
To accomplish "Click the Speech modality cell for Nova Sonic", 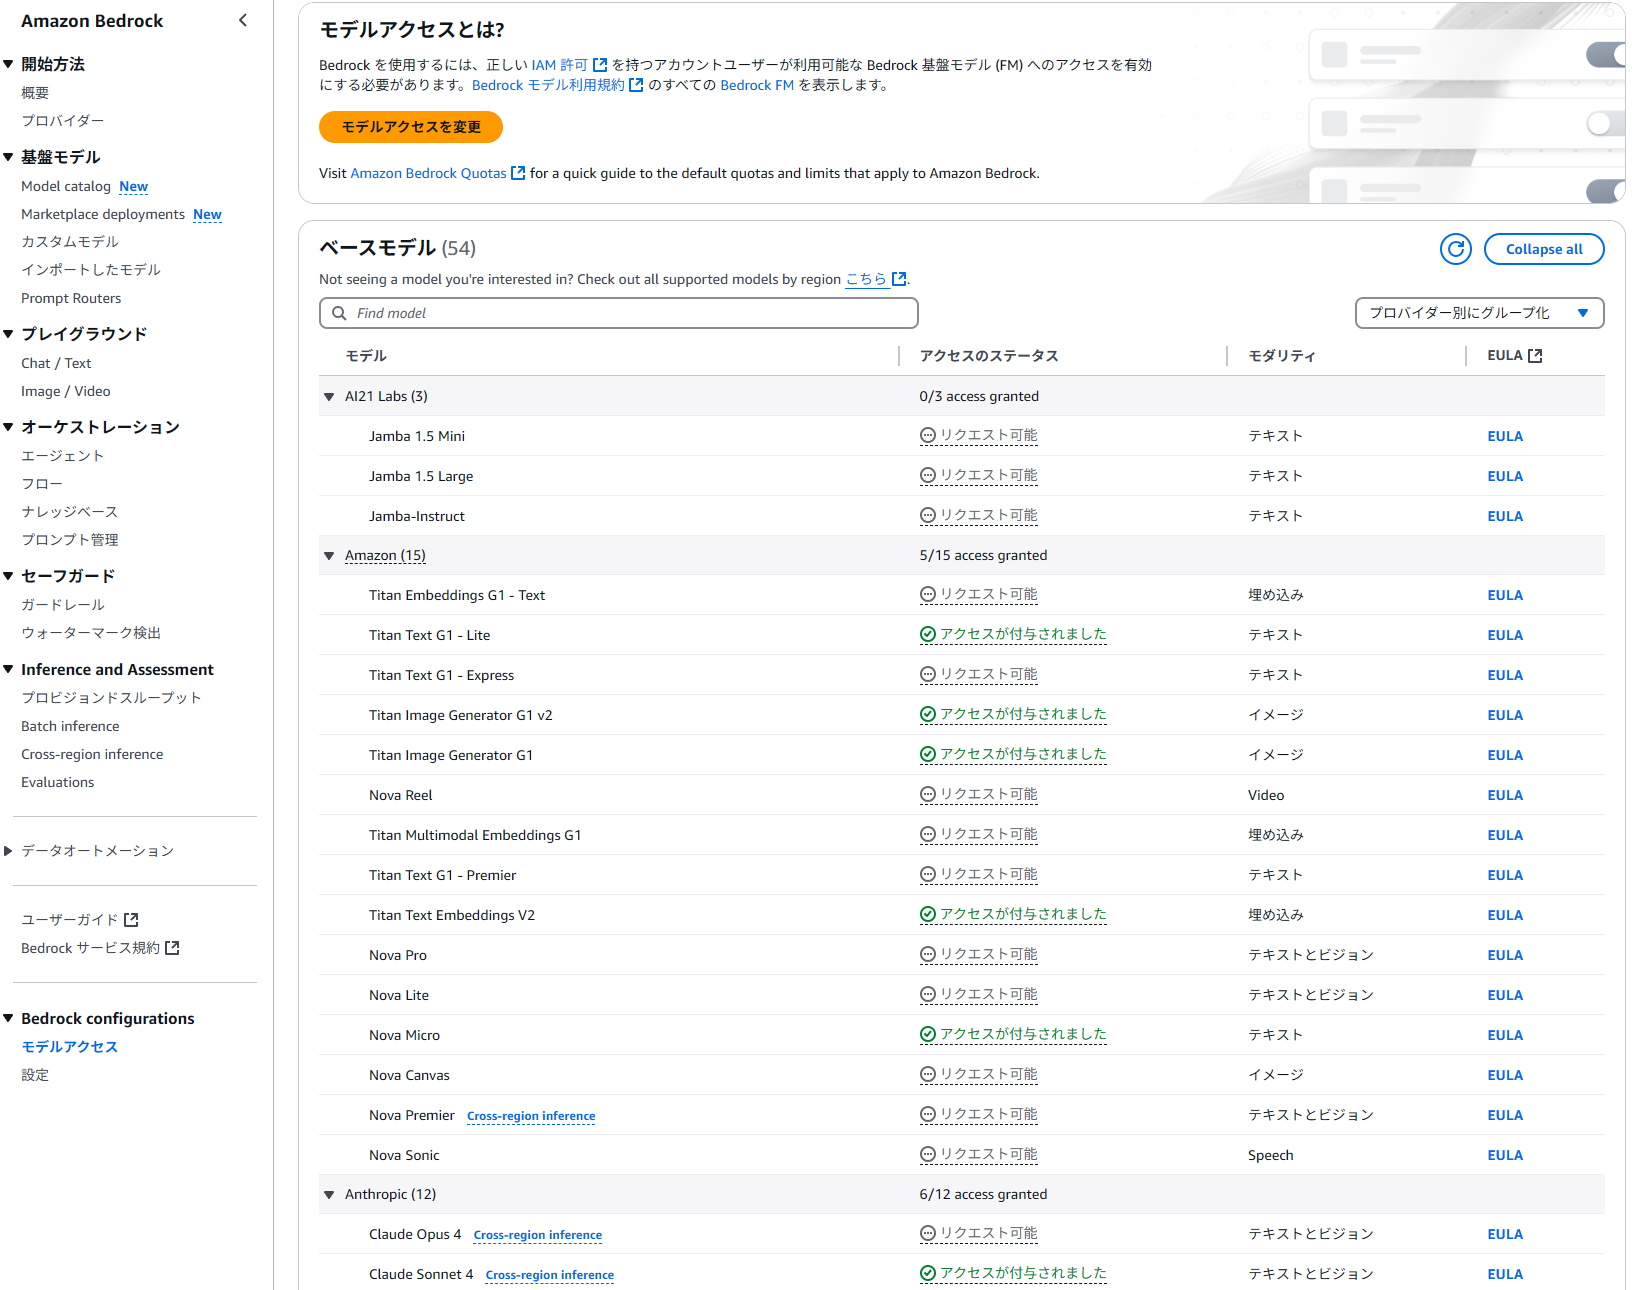I will [x=1271, y=1155].
